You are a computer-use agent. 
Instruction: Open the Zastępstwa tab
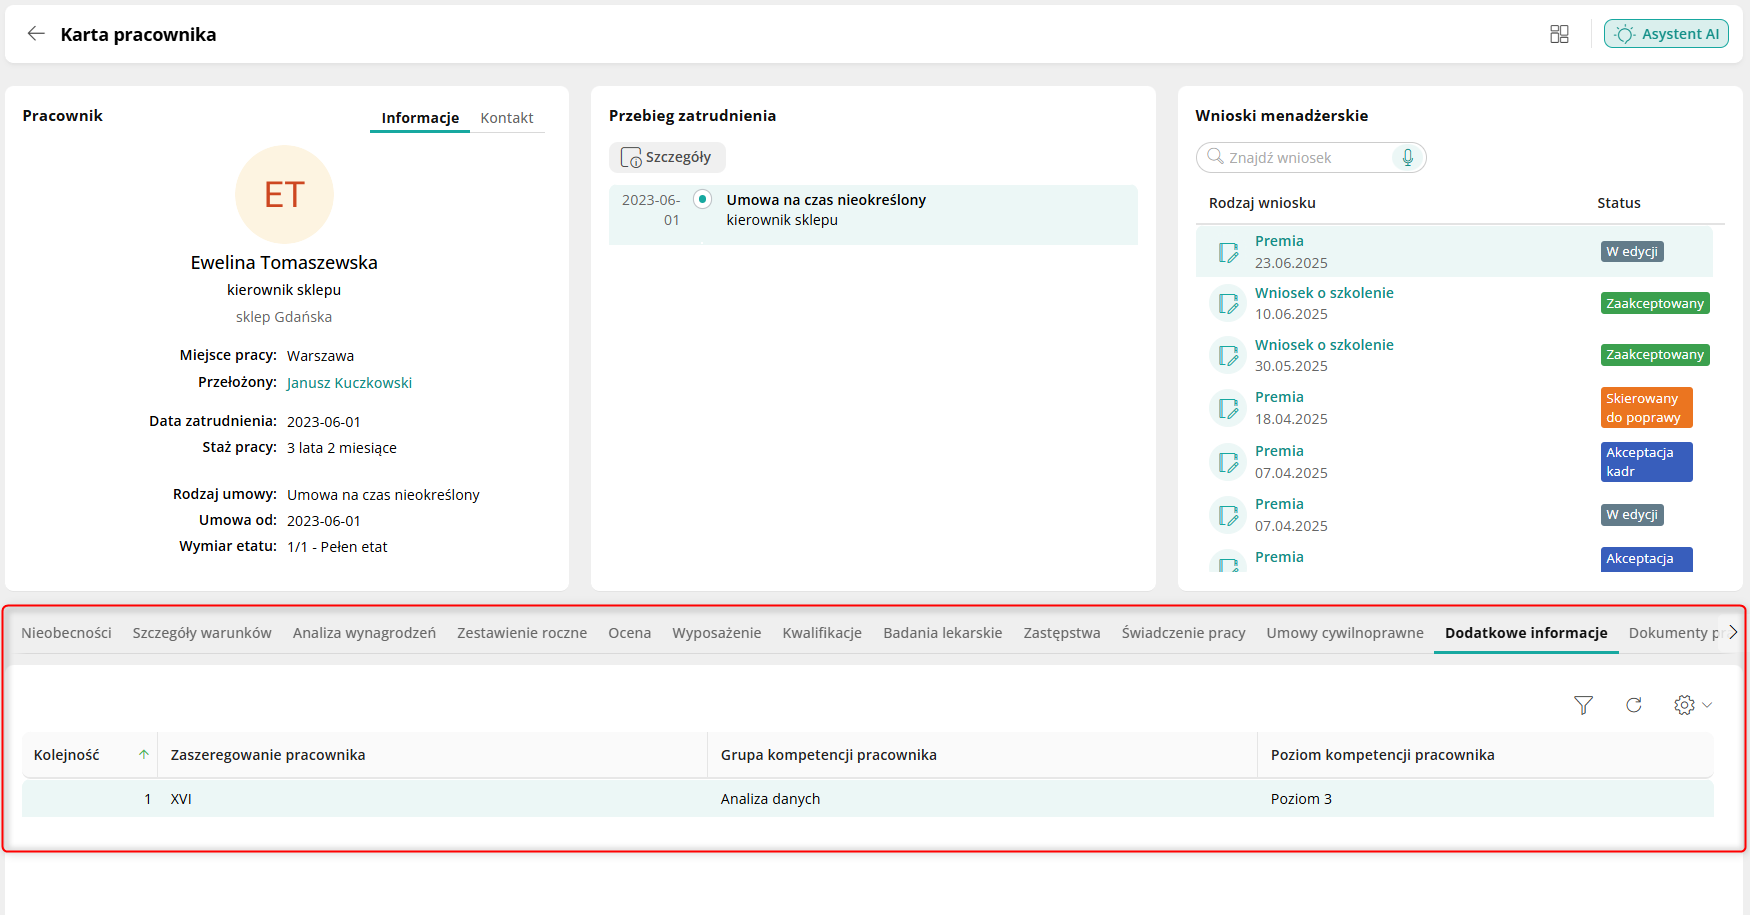point(1062,633)
